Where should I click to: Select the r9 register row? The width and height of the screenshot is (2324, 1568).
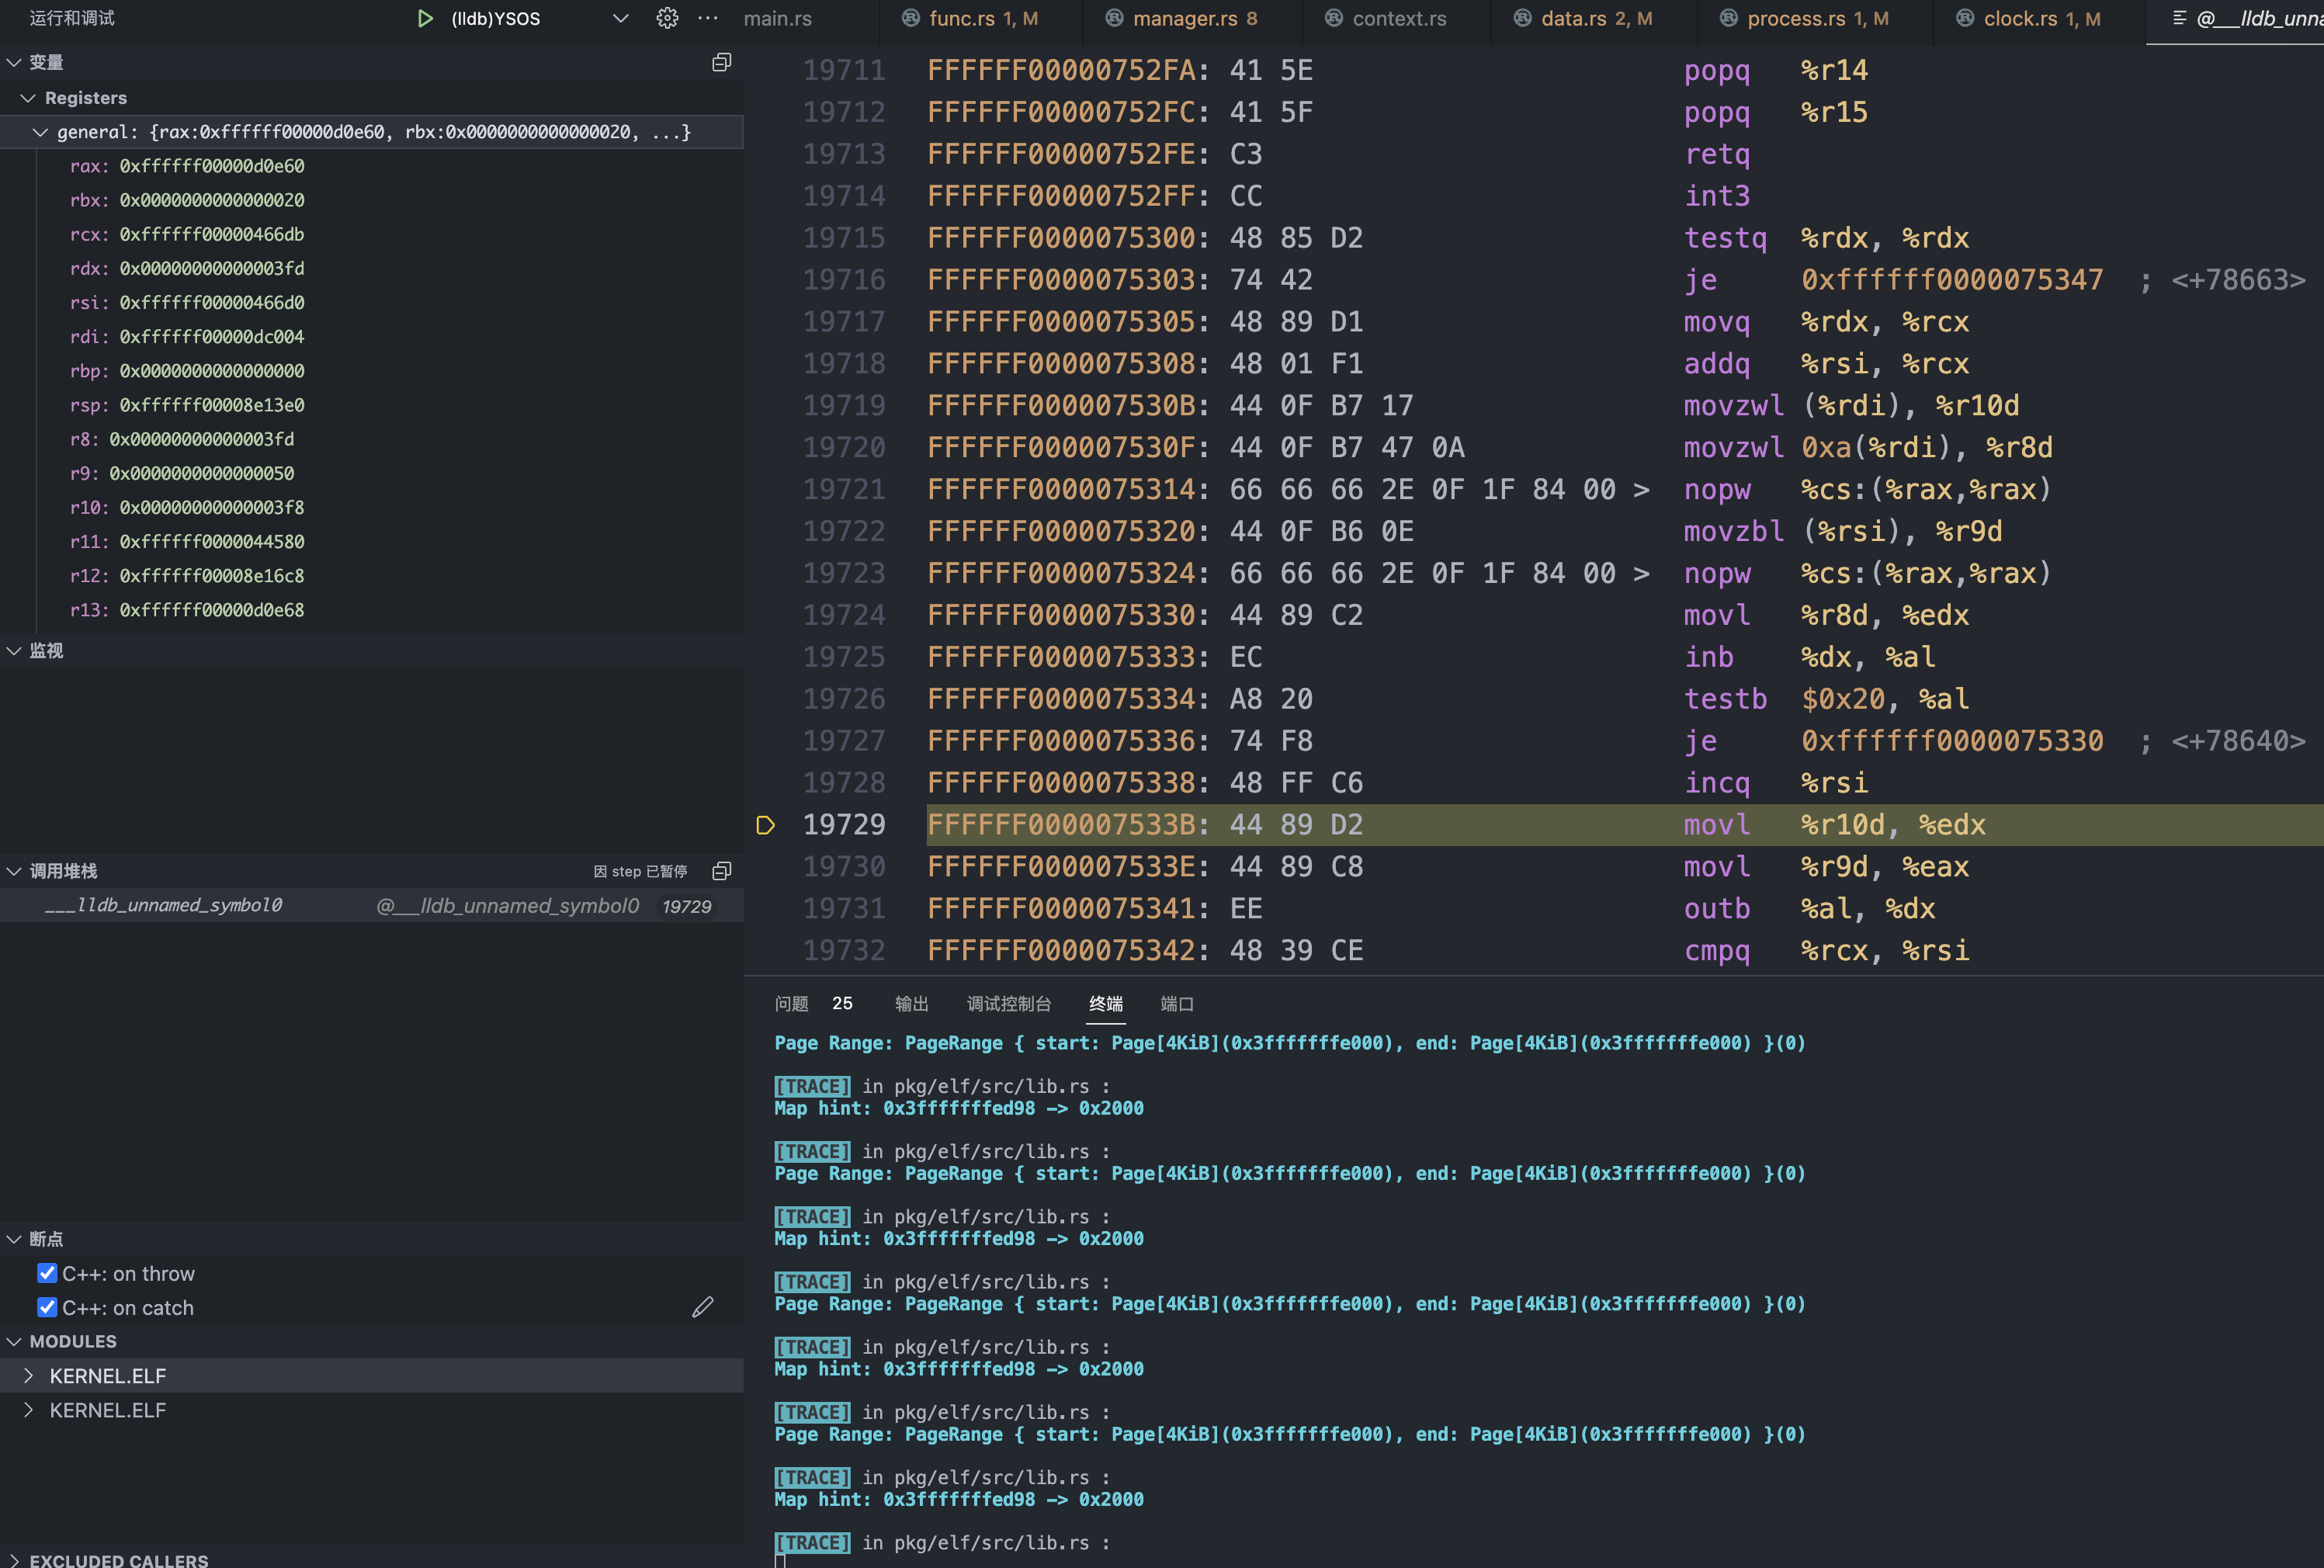371,473
